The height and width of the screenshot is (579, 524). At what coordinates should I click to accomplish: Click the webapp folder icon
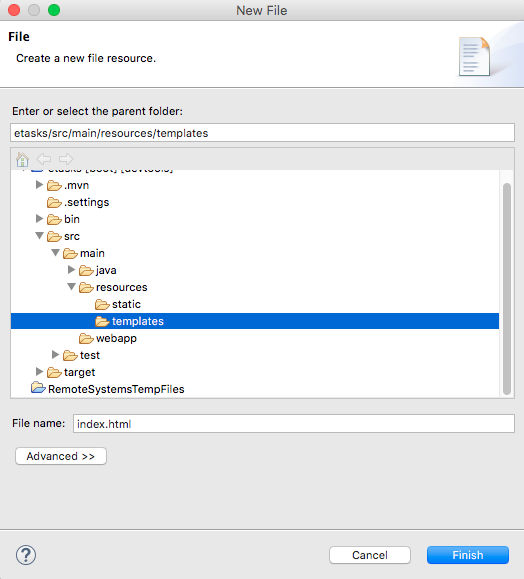point(86,338)
